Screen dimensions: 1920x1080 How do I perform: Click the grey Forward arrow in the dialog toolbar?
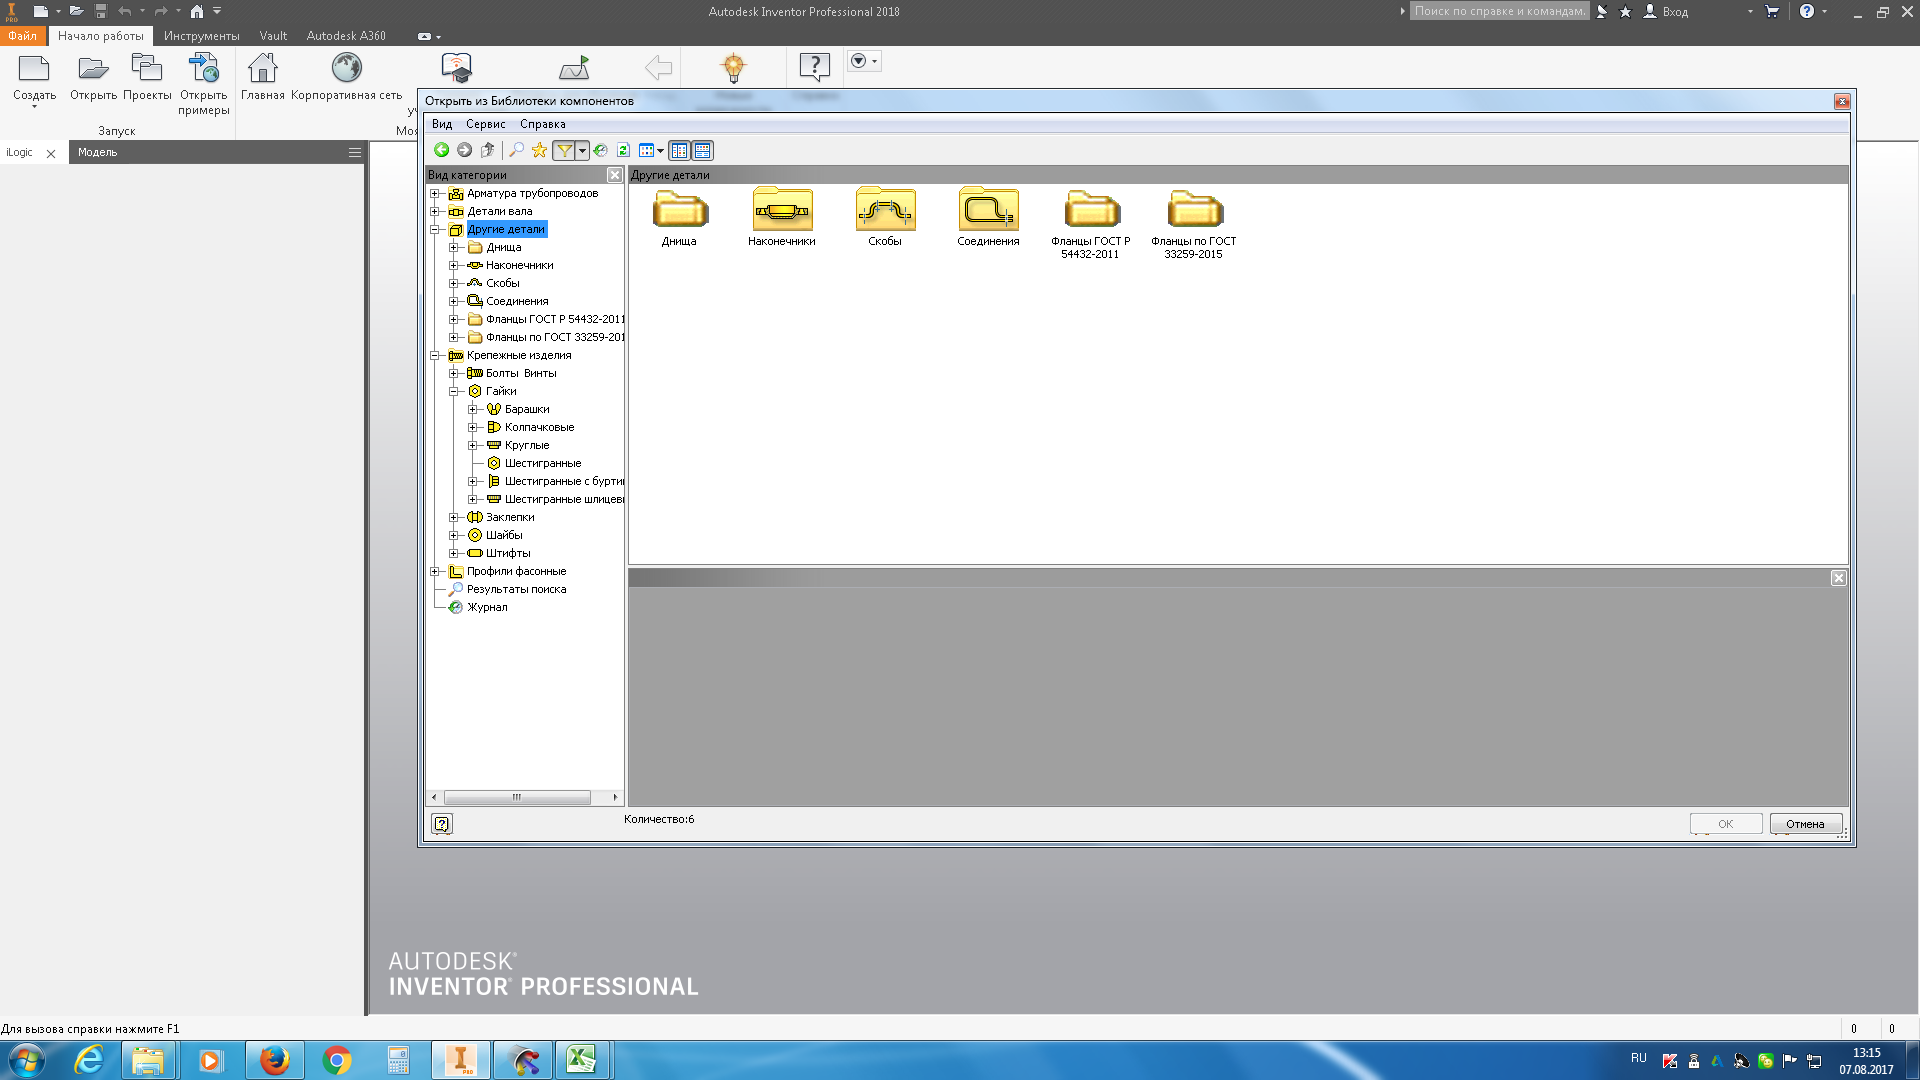(x=464, y=150)
